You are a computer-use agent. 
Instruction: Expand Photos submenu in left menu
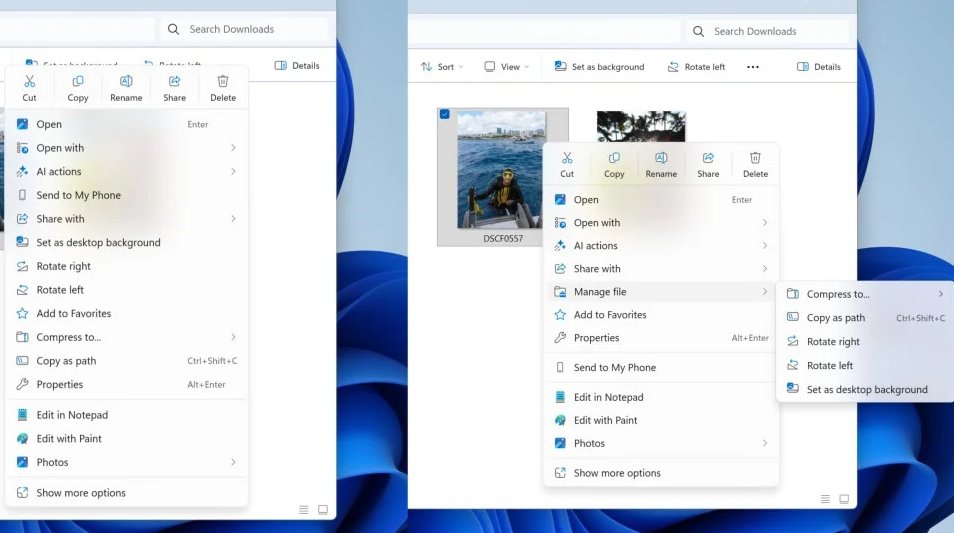[233, 462]
